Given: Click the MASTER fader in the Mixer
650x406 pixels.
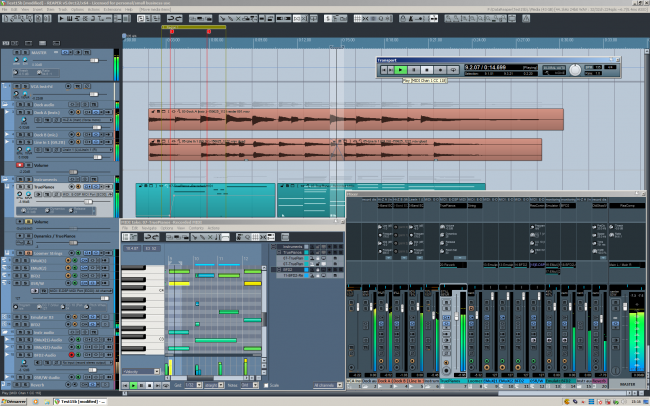Looking at the screenshot, I should pos(626,306).
